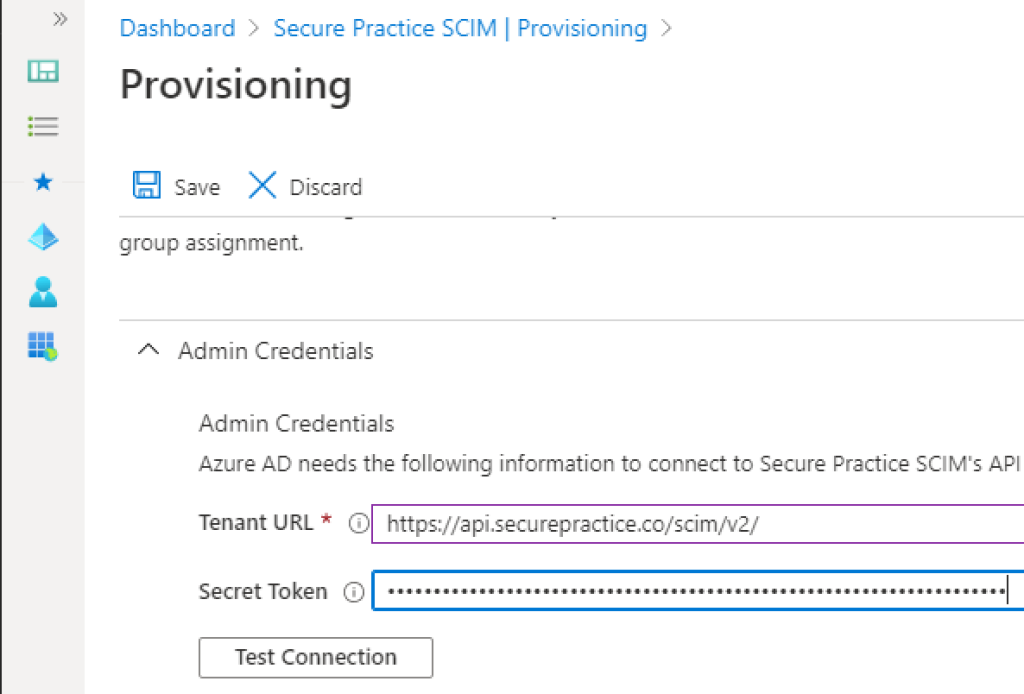Open the Azure Active Directory sidebar icon
Image resolution: width=1024 pixels, height=694 pixels.
click(42, 237)
